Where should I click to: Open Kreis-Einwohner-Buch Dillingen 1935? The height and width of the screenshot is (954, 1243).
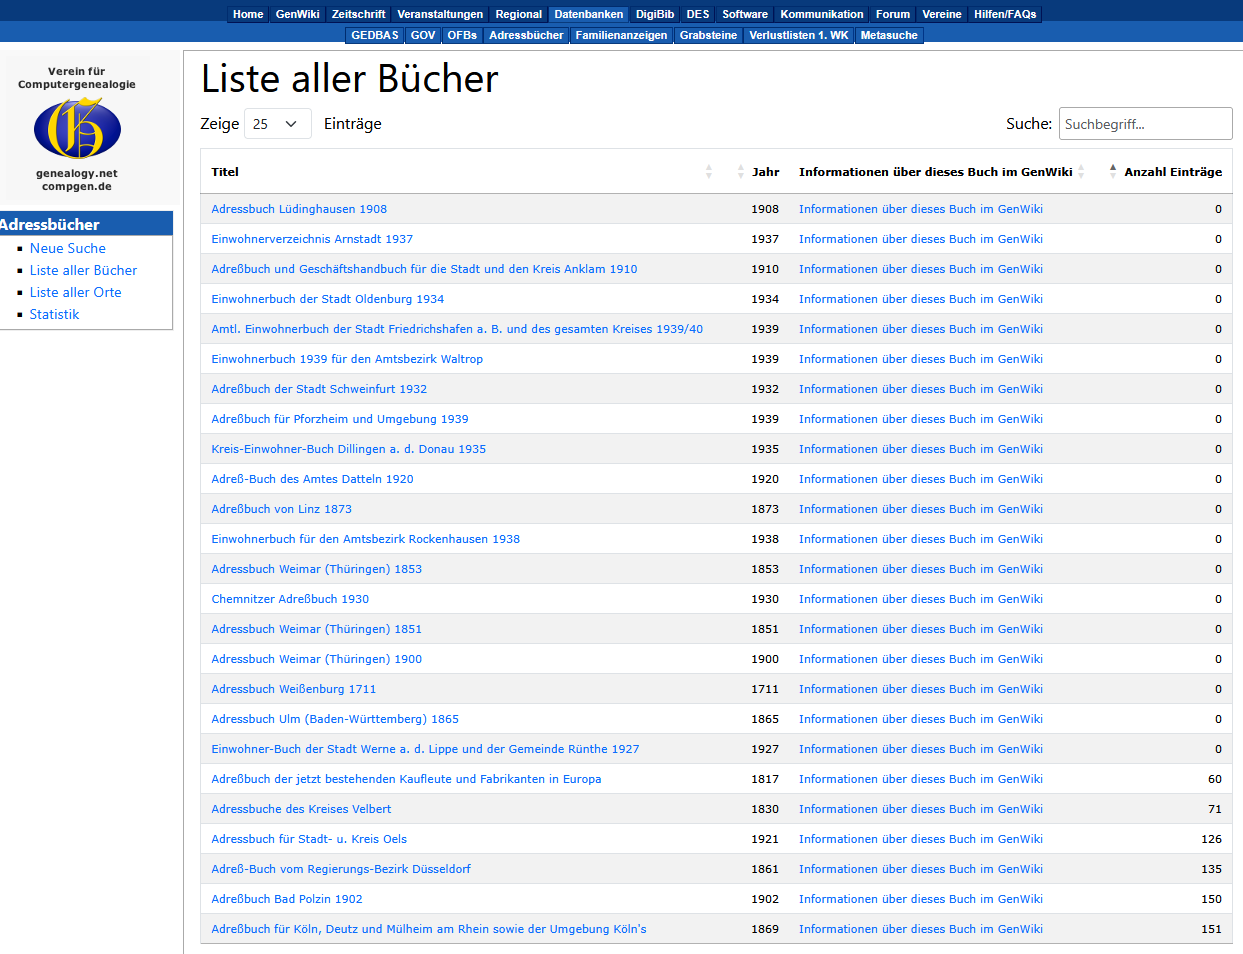coord(348,449)
